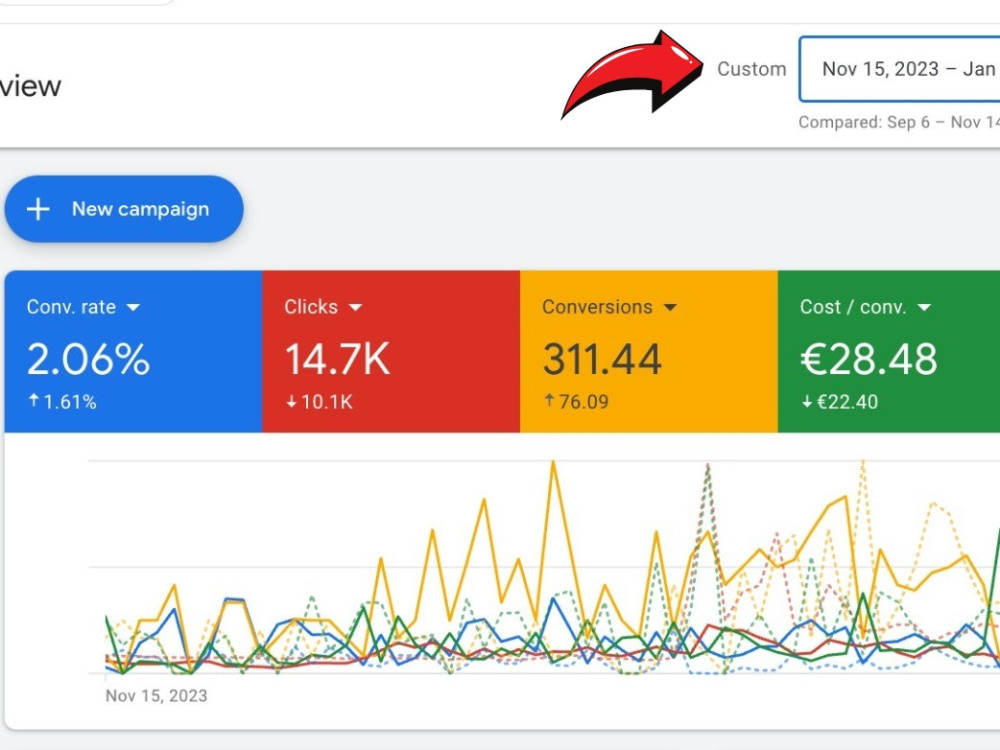
Task: Select the yellow Conversions scorecard
Action: (x=649, y=351)
